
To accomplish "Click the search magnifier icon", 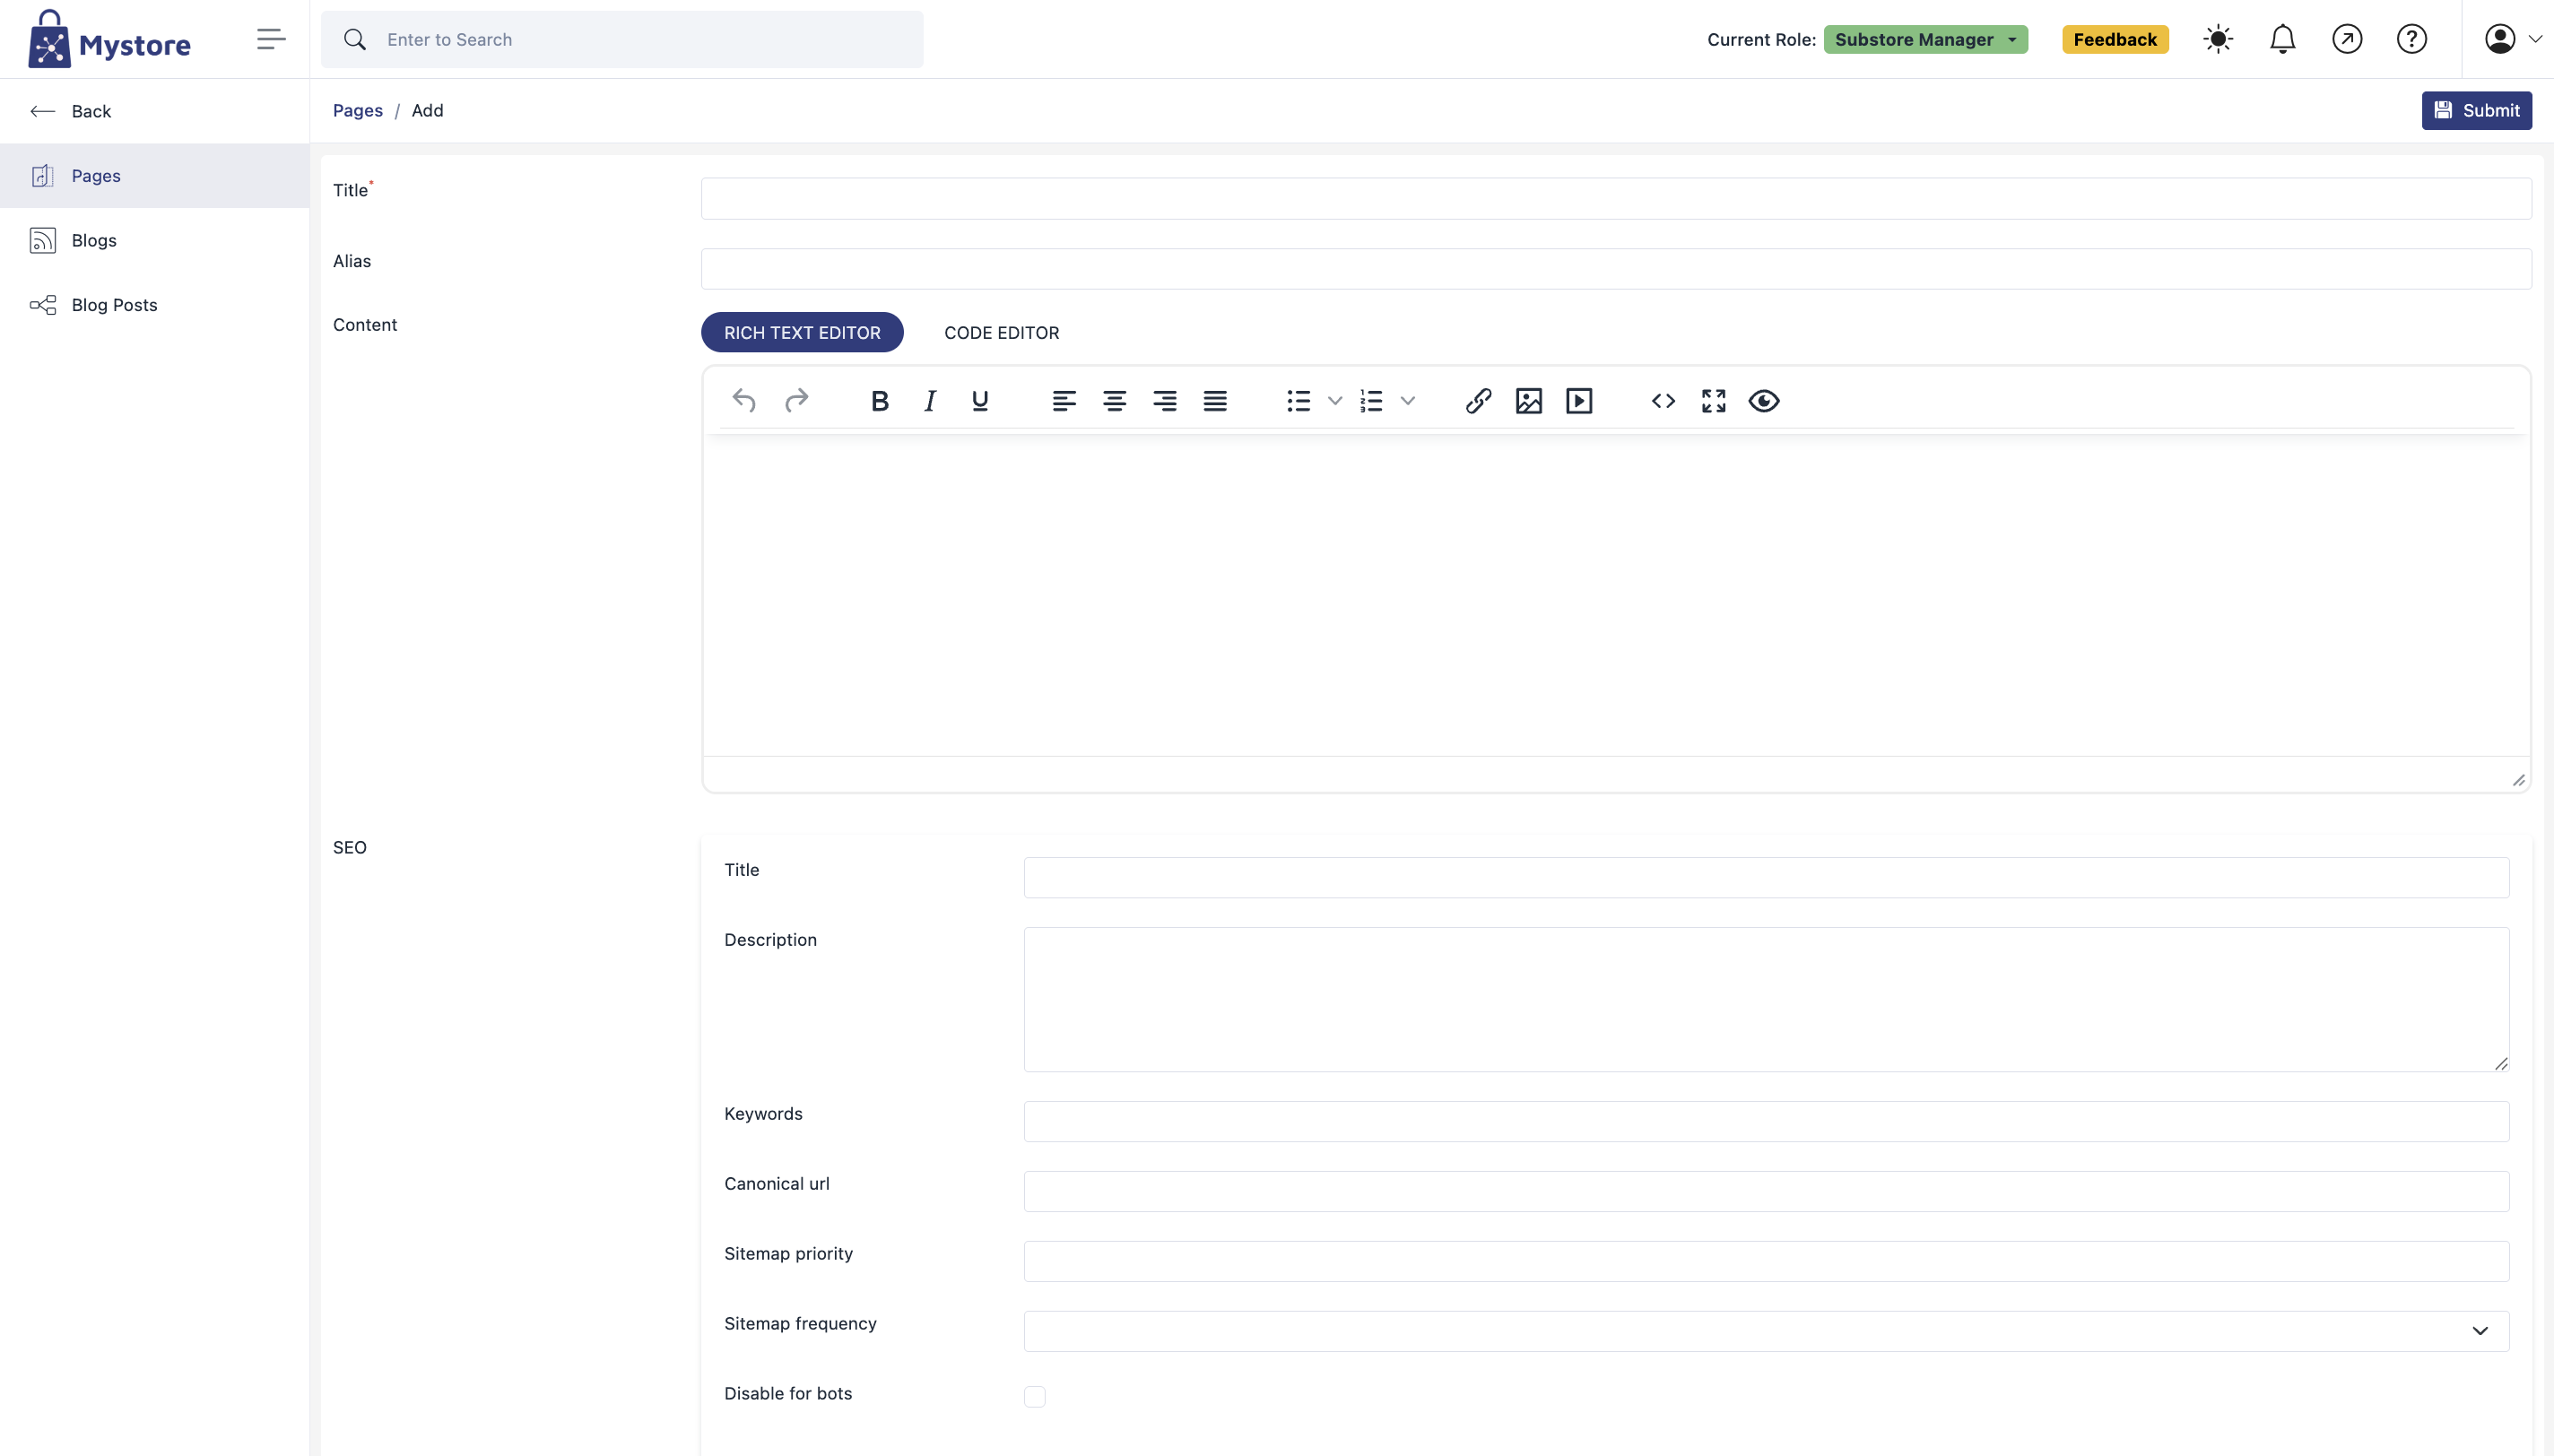I will tap(355, 39).
